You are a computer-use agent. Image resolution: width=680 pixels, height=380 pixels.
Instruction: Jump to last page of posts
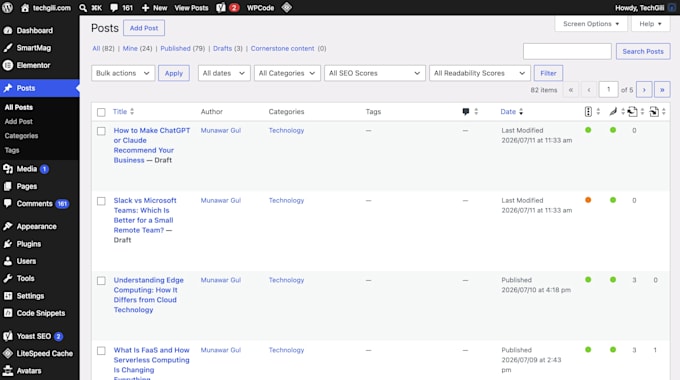662,90
